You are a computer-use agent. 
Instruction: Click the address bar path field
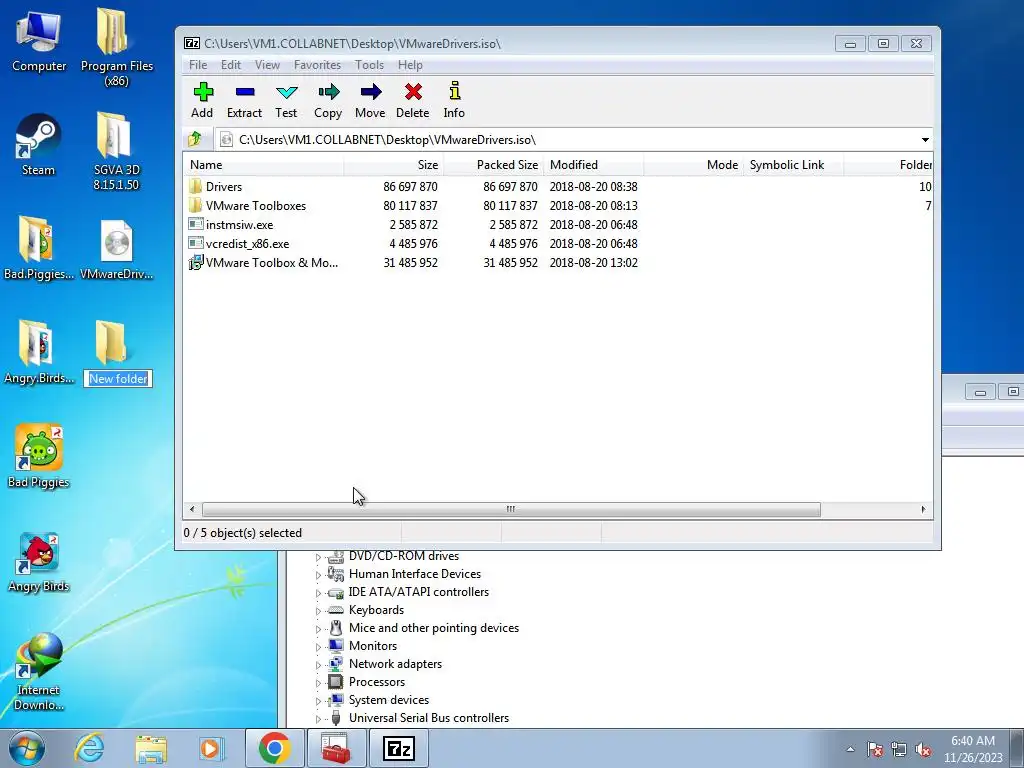point(566,140)
